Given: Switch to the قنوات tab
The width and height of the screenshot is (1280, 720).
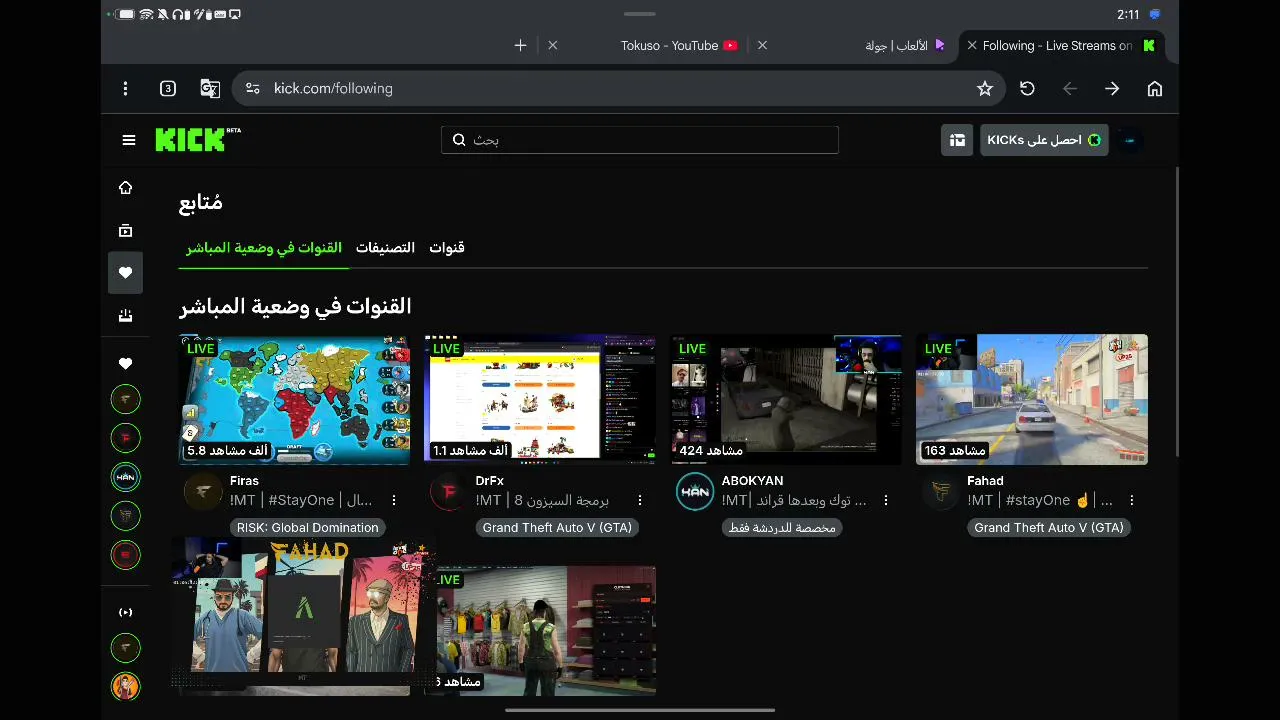Looking at the screenshot, I should pyautogui.click(x=447, y=248).
